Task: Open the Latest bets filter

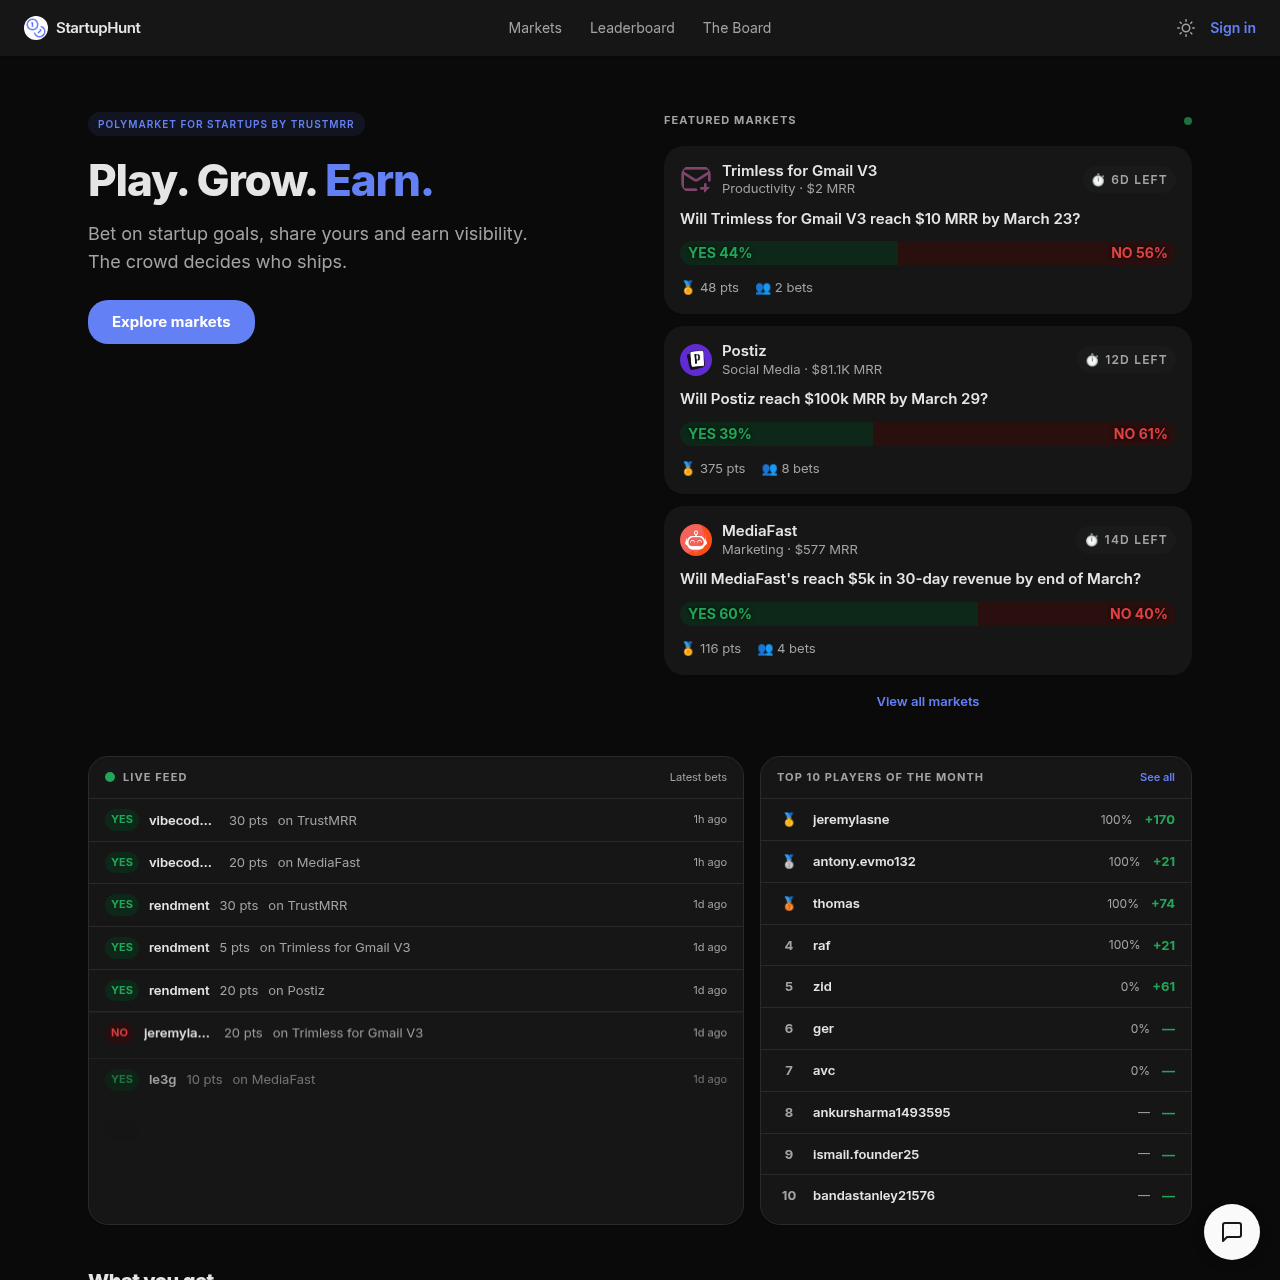Action: 698,777
